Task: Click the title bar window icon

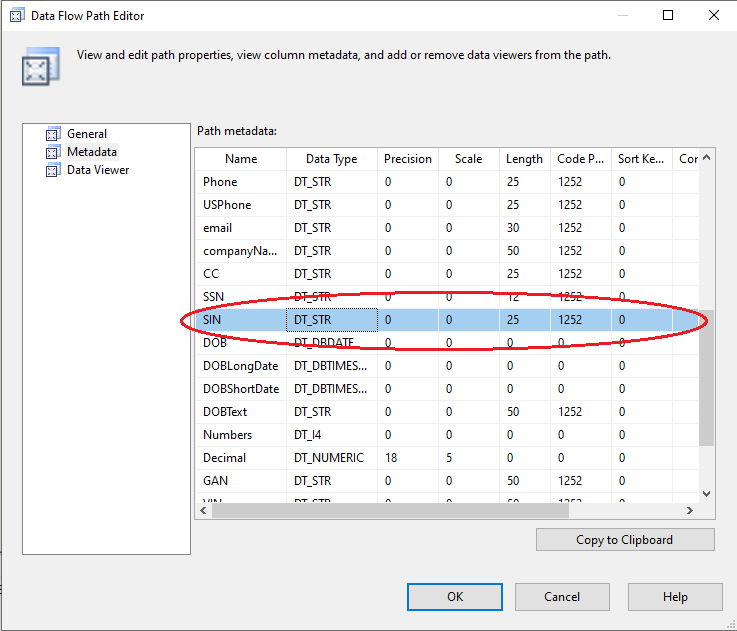Action: pyautogui.click(x=16, y=15)
